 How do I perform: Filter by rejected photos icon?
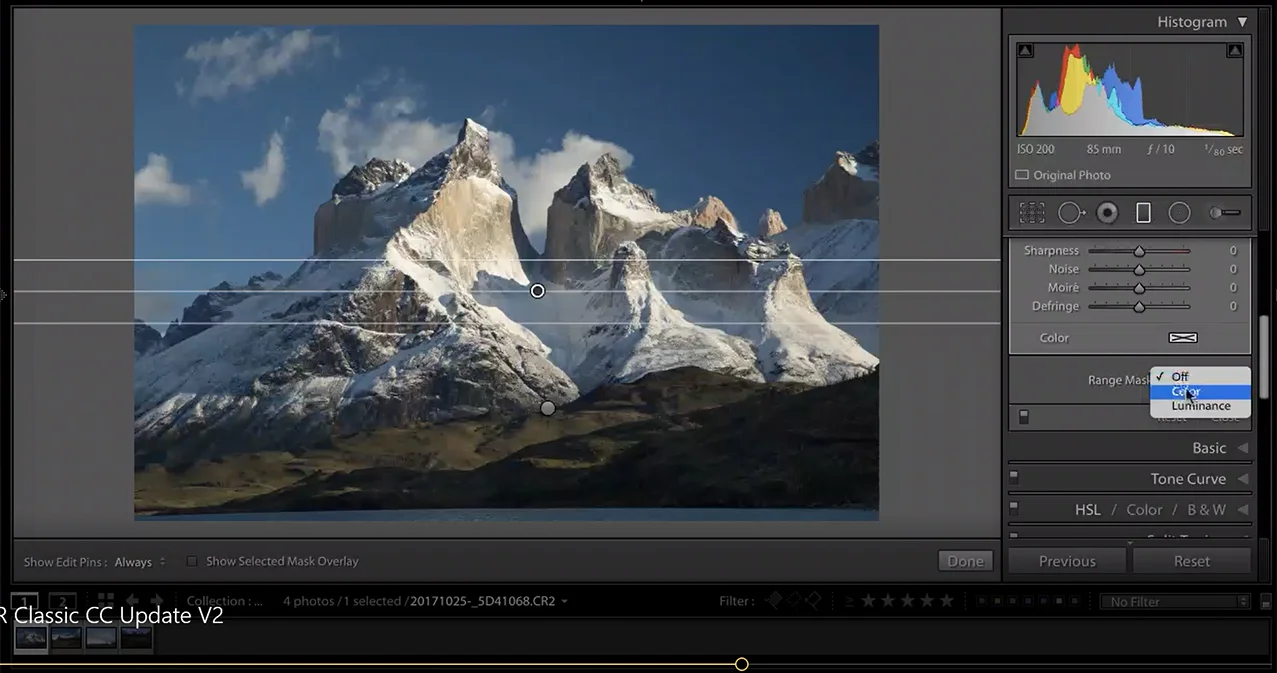point(813,601)
